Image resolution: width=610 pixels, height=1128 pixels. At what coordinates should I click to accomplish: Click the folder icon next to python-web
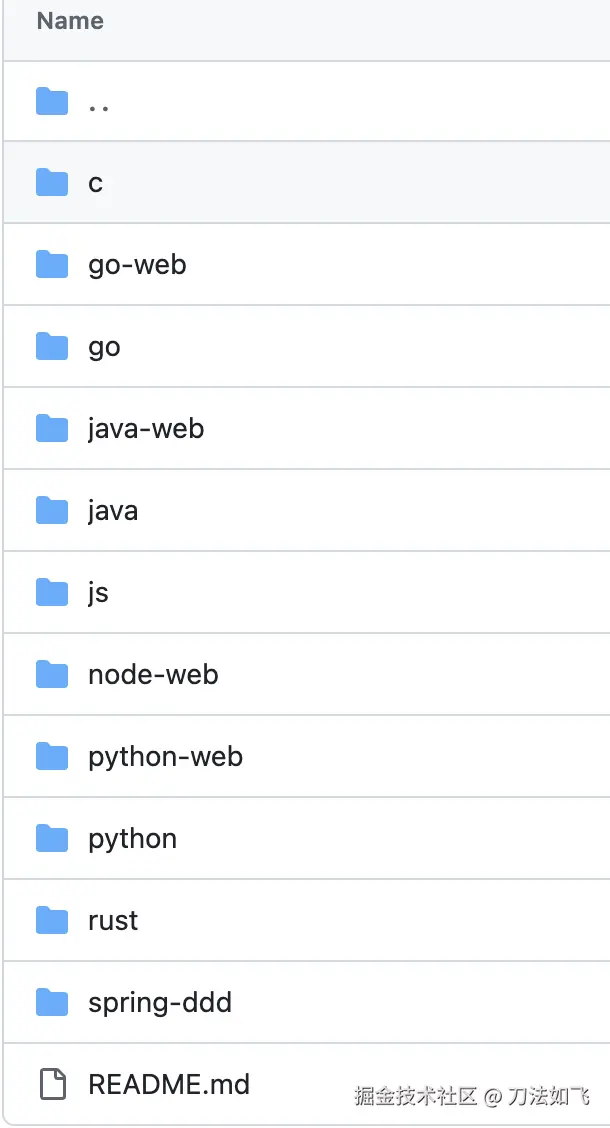52,757
